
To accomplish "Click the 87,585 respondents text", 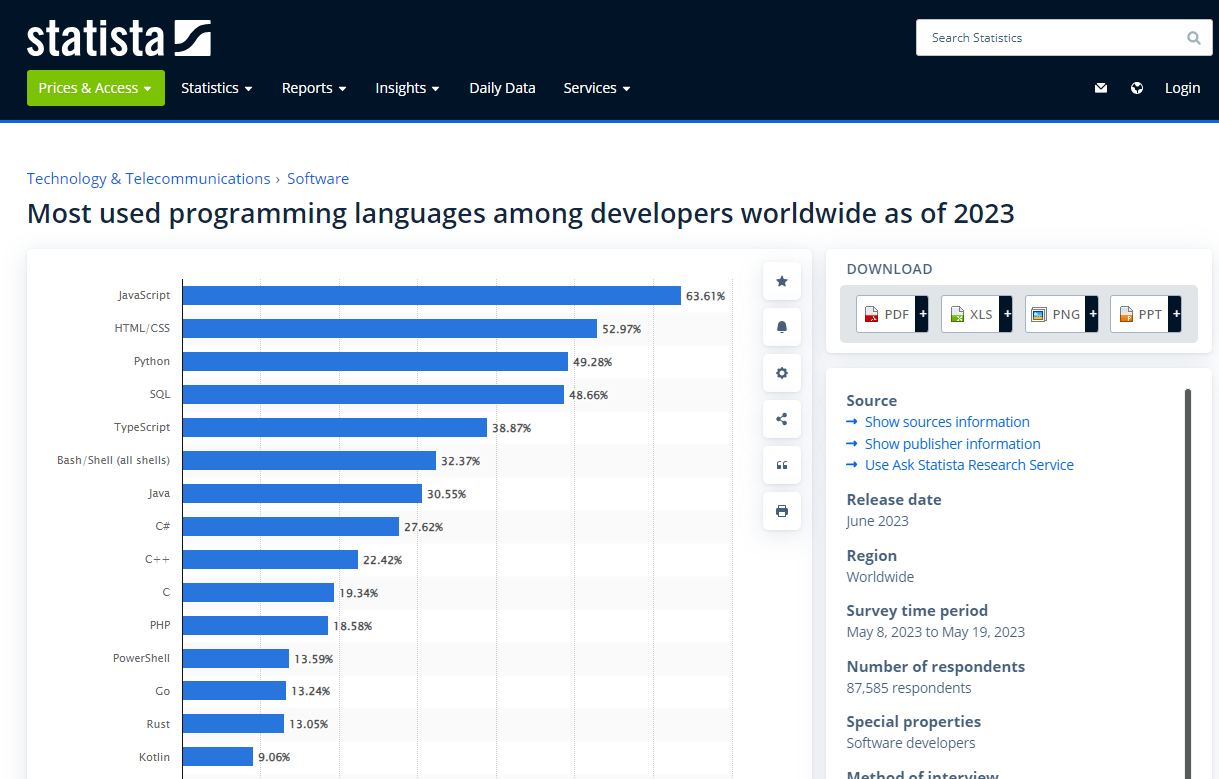I will (x=908, y=688).
